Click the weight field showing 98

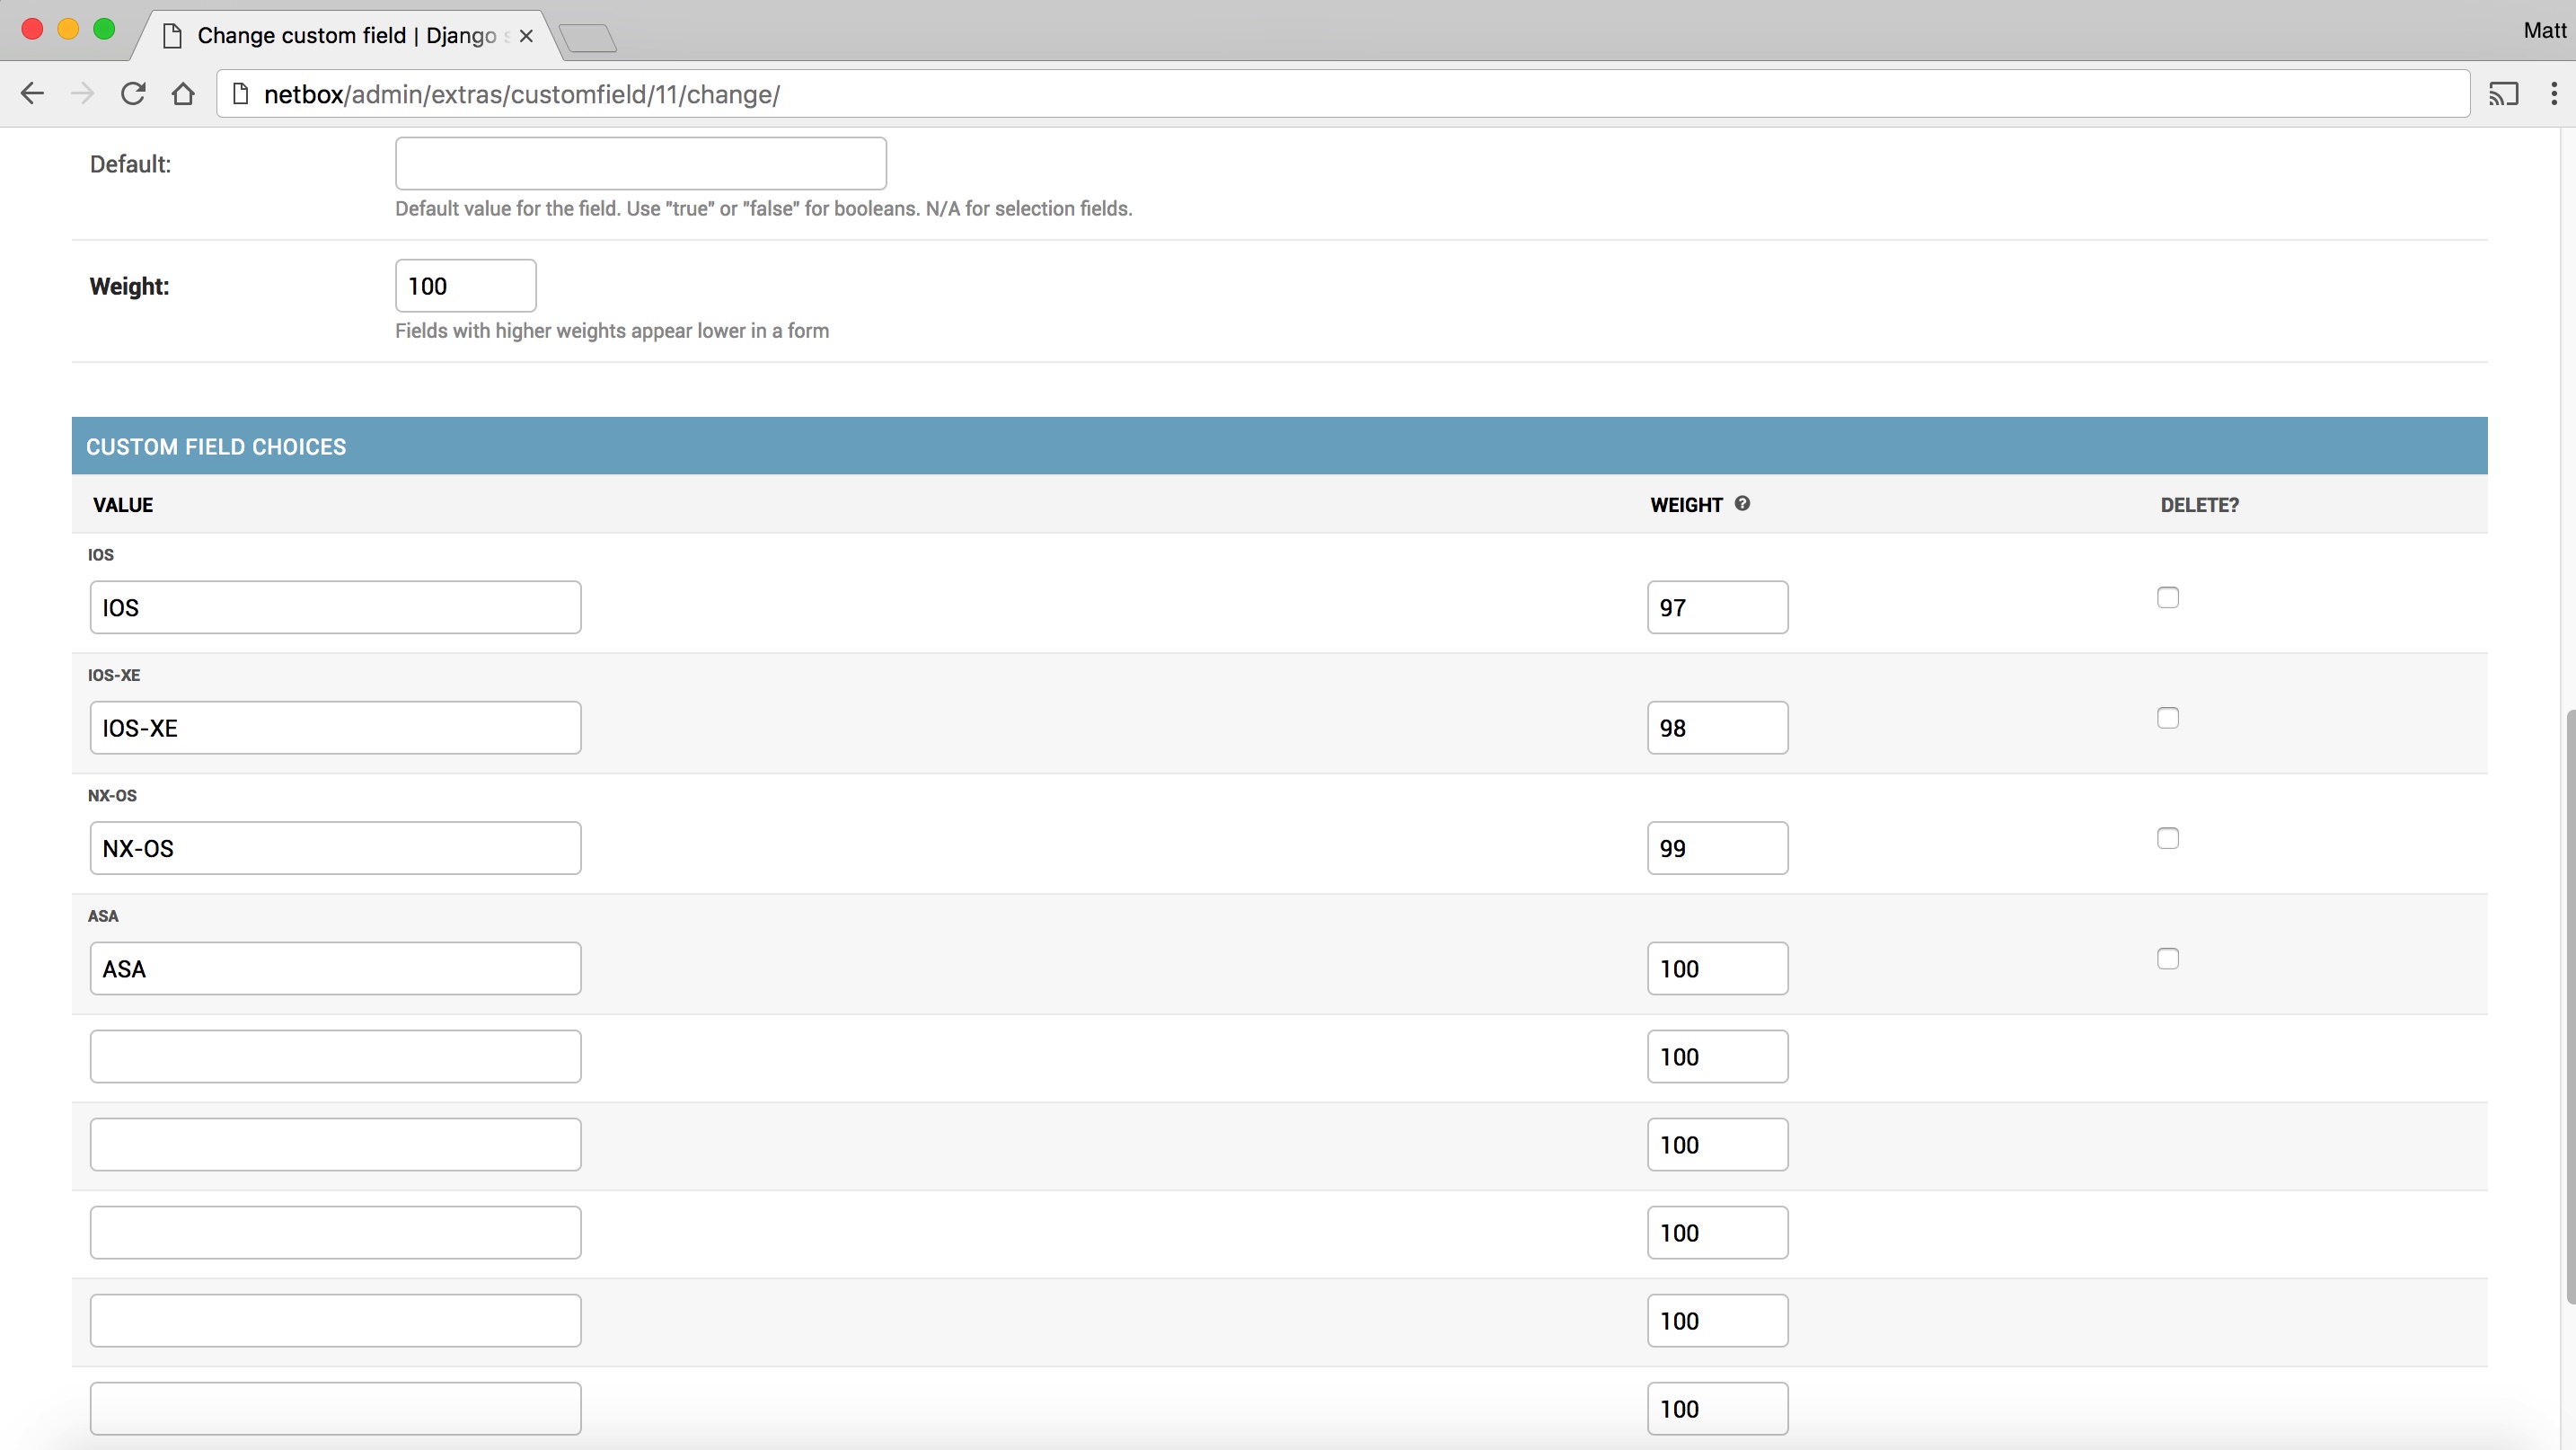pos(1718,728)
